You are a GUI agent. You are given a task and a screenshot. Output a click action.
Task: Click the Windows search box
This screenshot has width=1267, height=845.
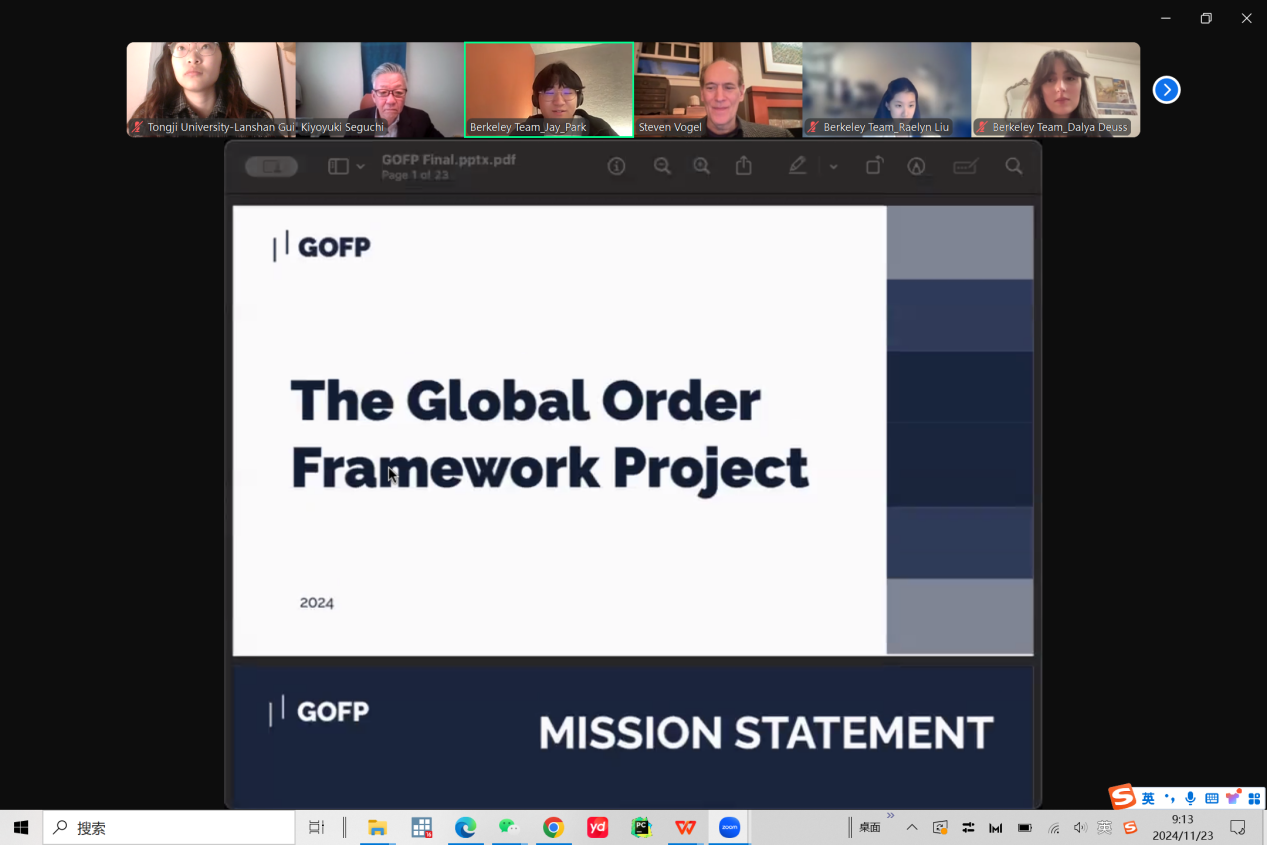click(169, 827)
